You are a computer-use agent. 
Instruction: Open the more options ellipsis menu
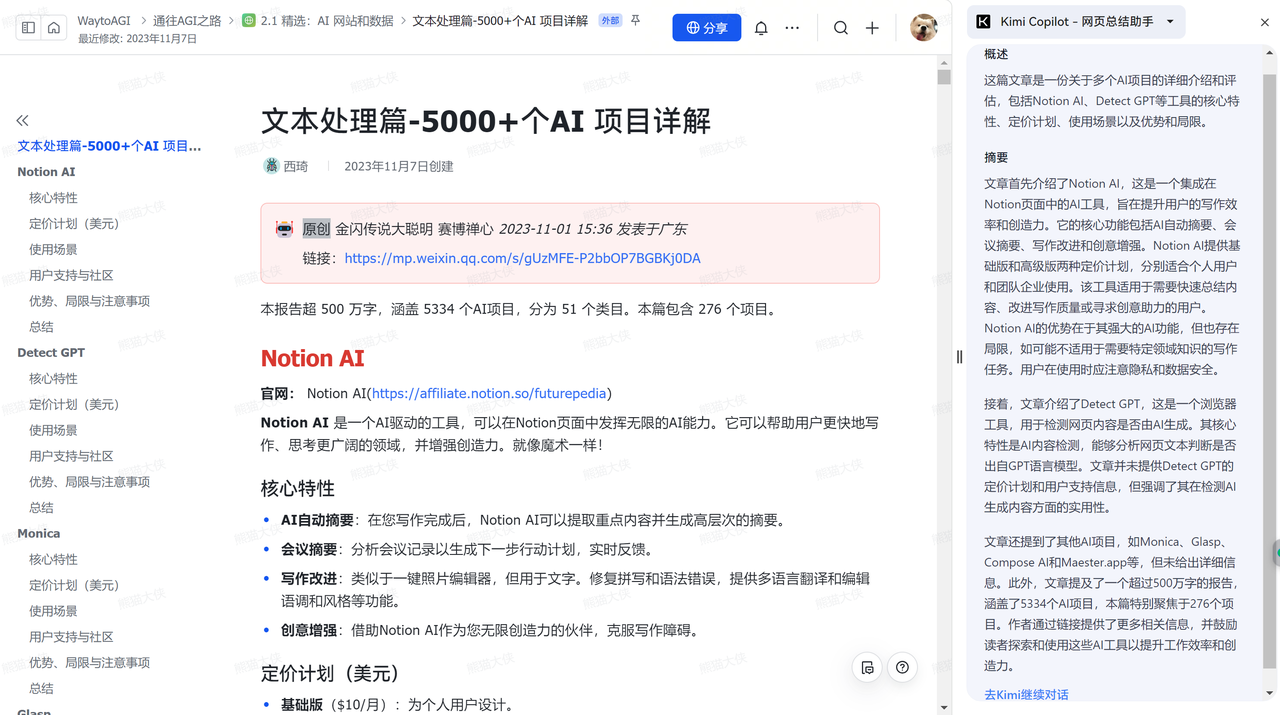792,28
